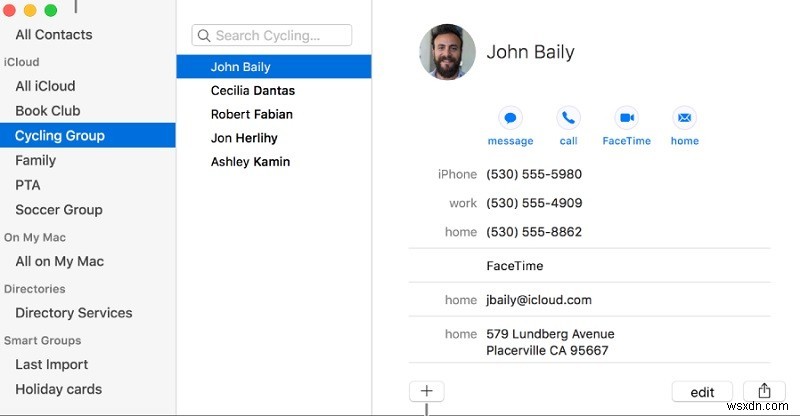
Task: Click the green zoom window button
Action: [51, 10]
